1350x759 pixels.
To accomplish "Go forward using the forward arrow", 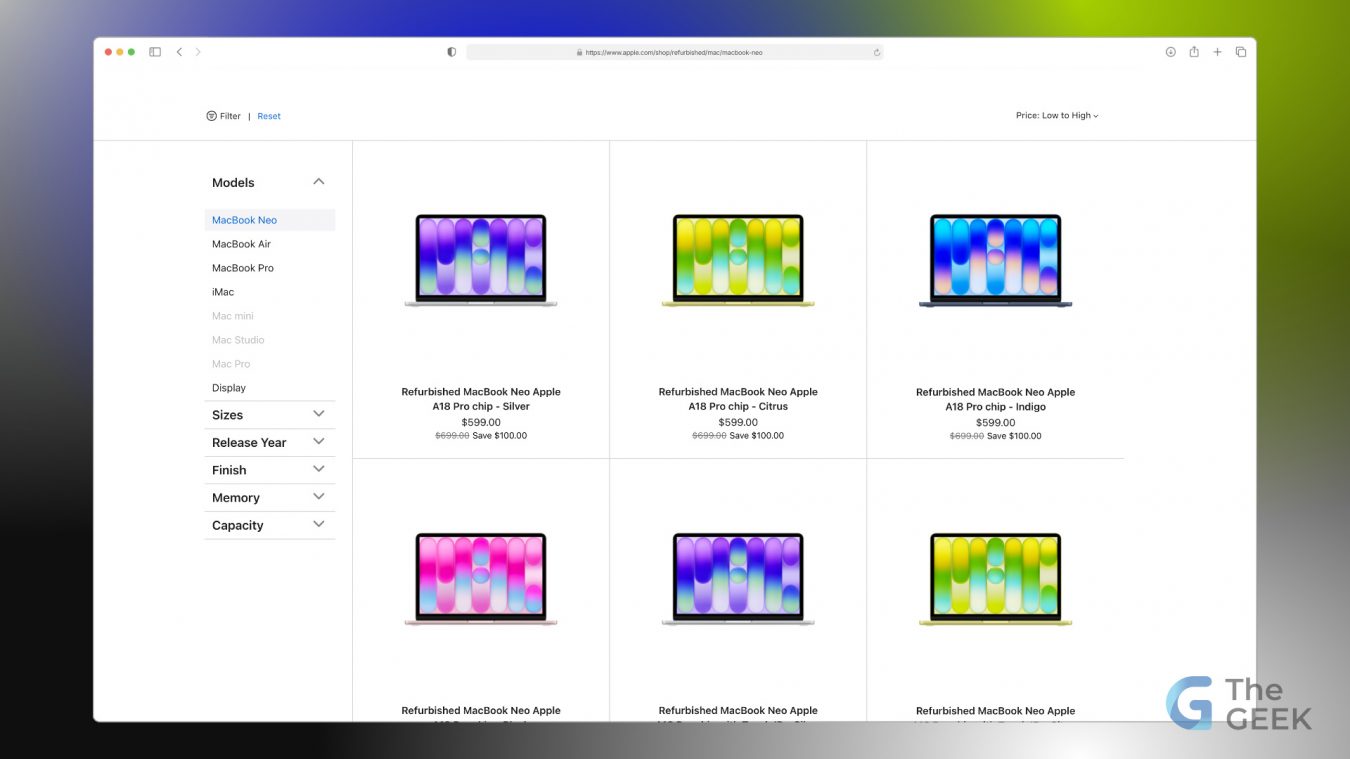I will [x=198, y=52].
